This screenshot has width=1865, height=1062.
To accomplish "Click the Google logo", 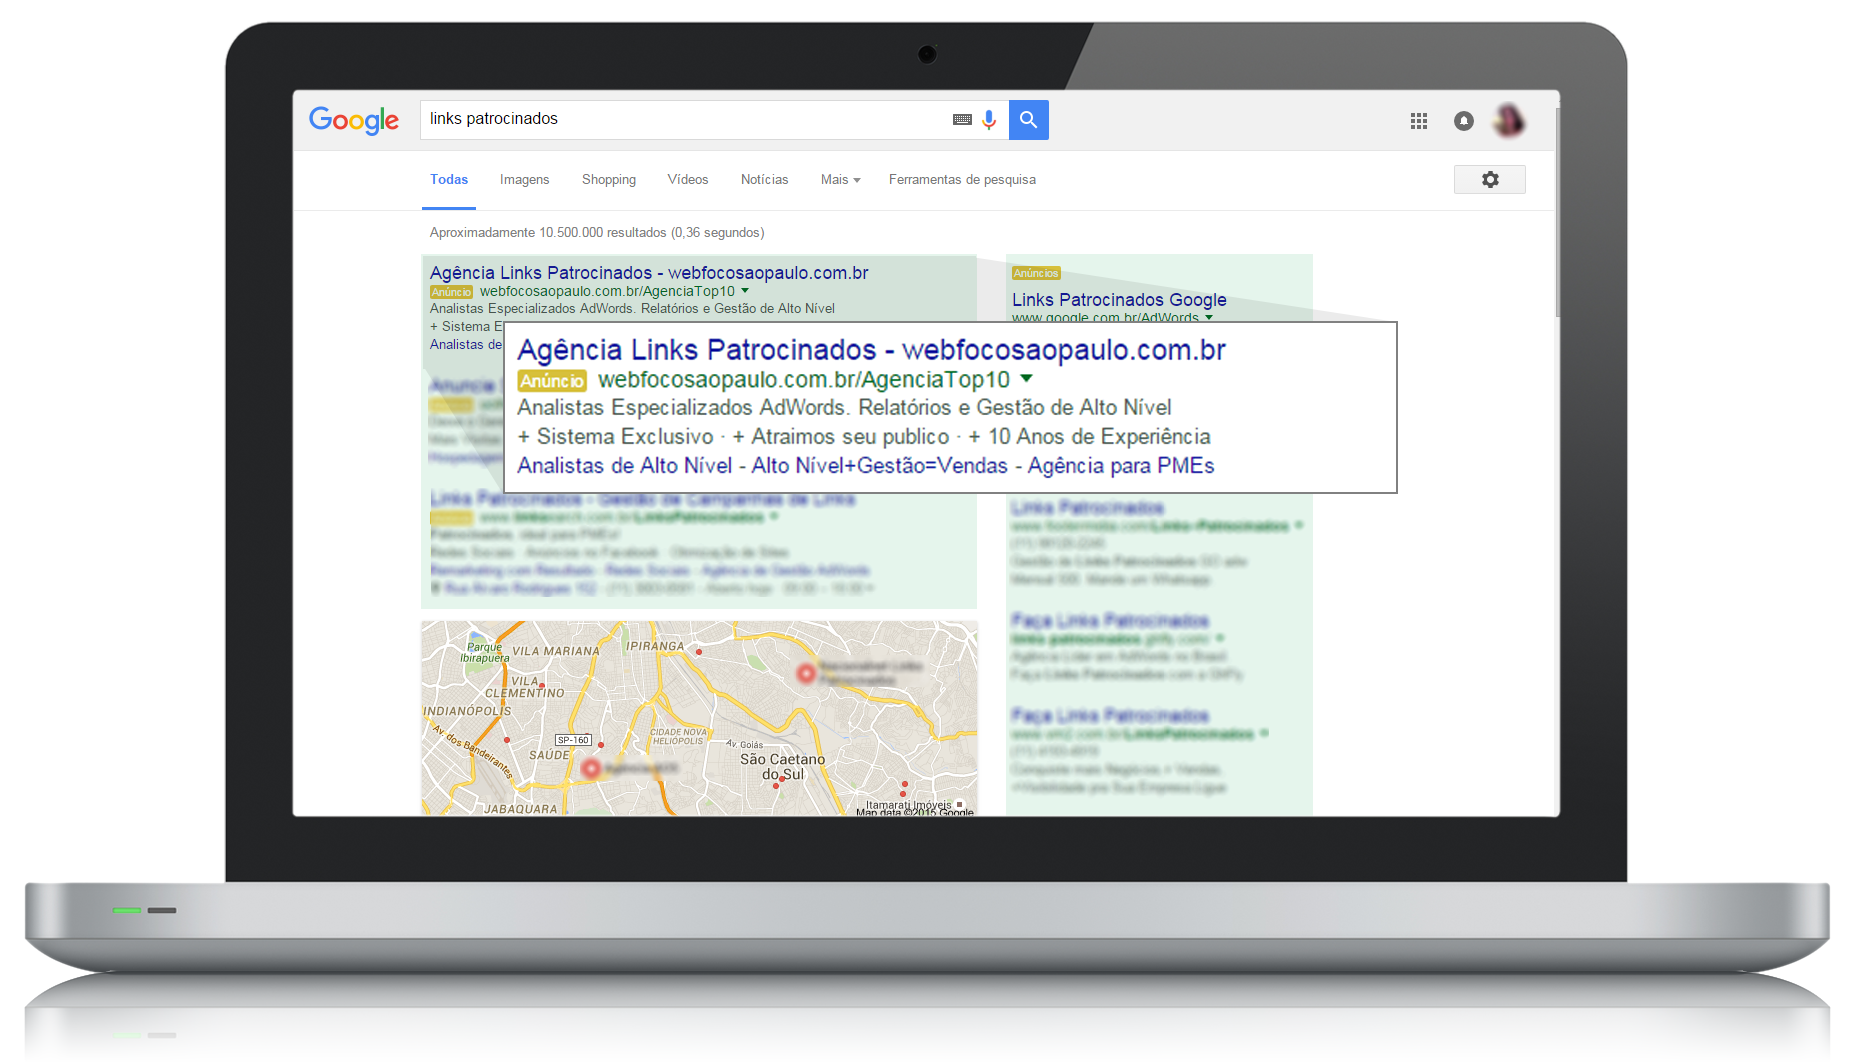I will click(353, 121).
